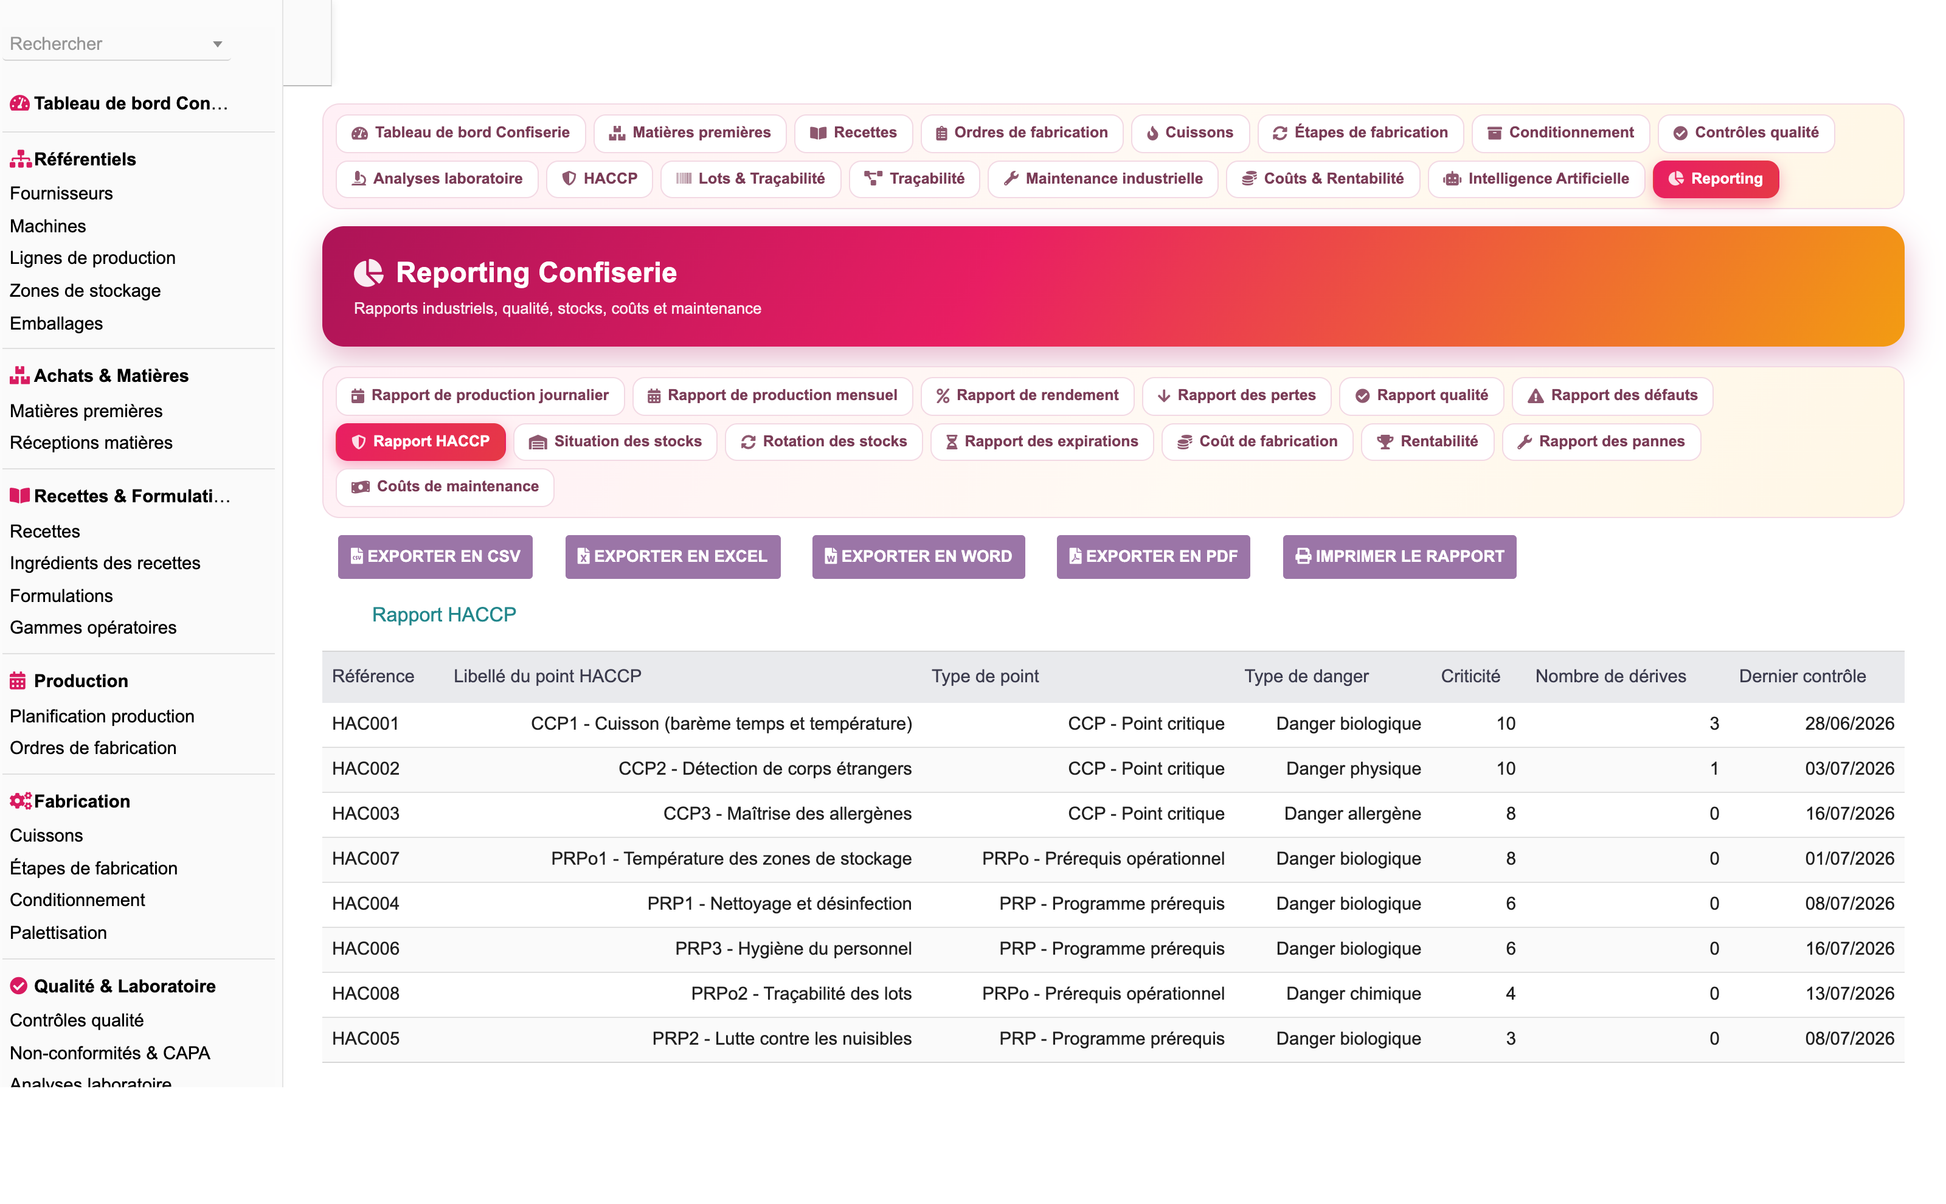Select the Traçabilité top tab
This screenshot has width=1946, height=1204.
tap(914, 179)
